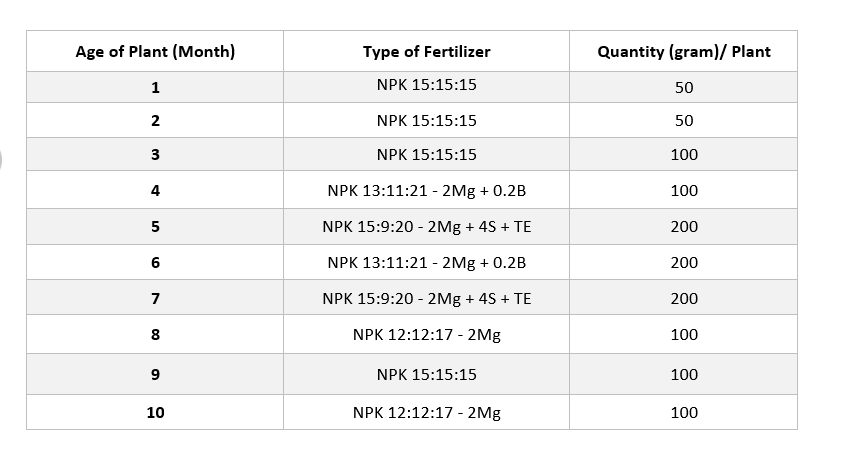Select the month 1 age cell
Image resolution: width=842 pixels, height=462 pixels.
click(155, 87)
